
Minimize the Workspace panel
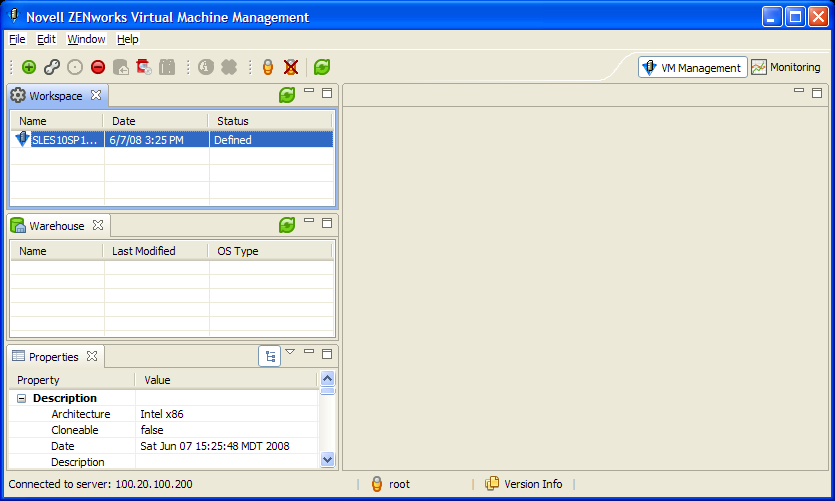309,91
